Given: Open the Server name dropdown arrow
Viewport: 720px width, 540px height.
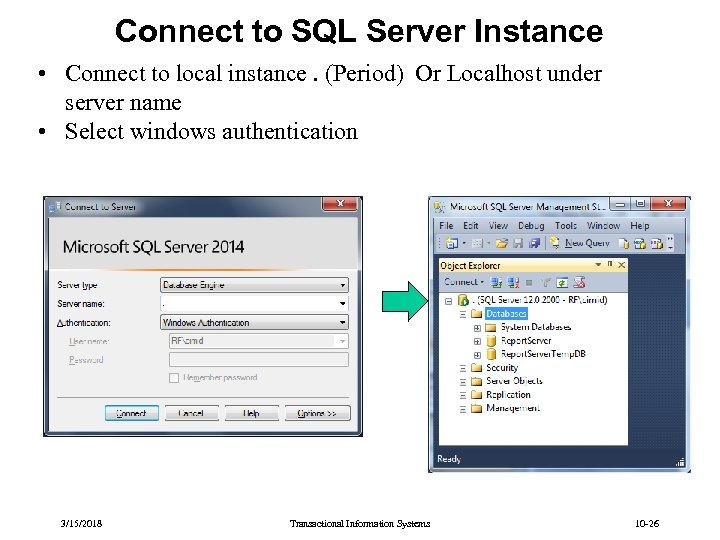Looking at the screenshot, I should tap(342, 304).
